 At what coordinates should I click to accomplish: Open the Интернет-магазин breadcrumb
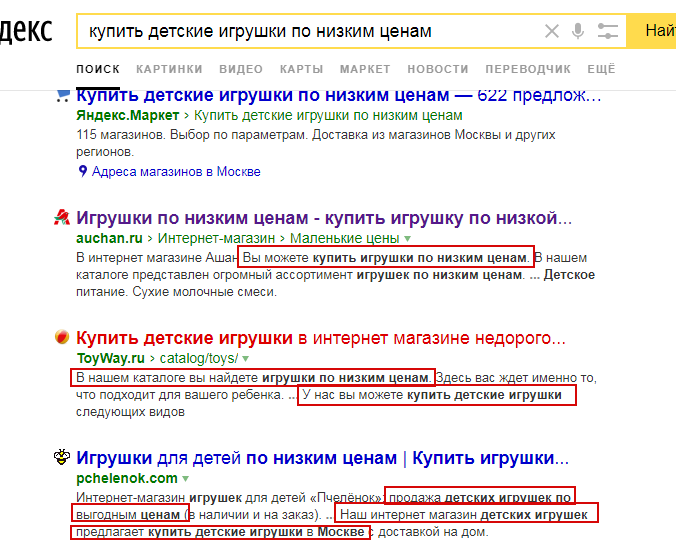pyautogui.click(x=216, y=238)
